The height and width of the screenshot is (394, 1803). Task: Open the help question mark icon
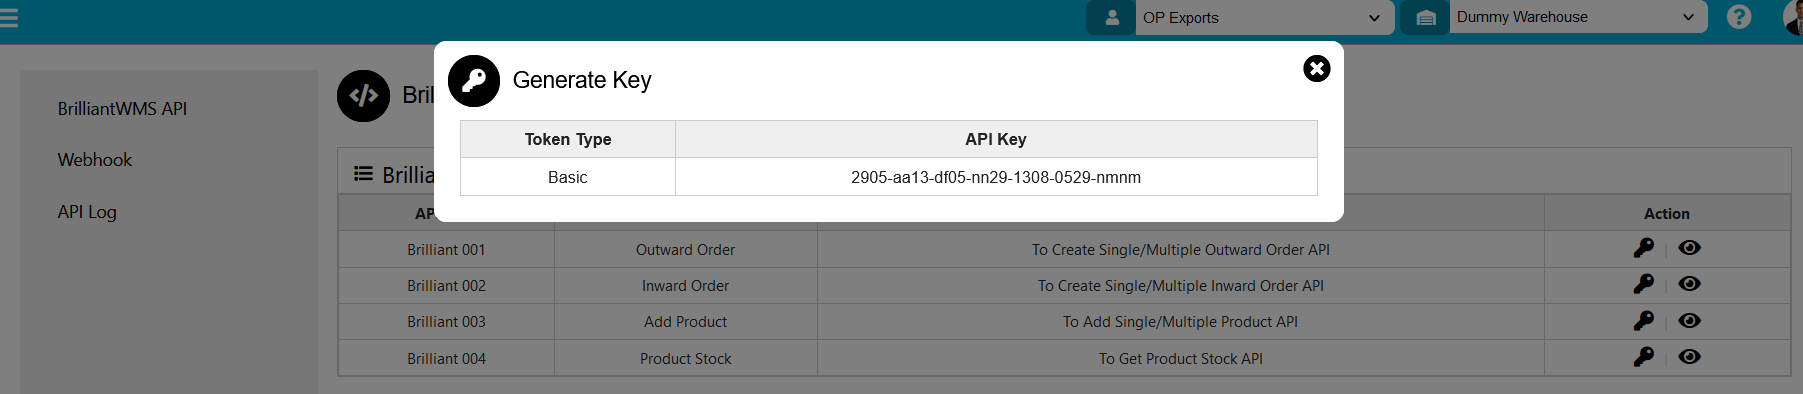pos(1739,17)
